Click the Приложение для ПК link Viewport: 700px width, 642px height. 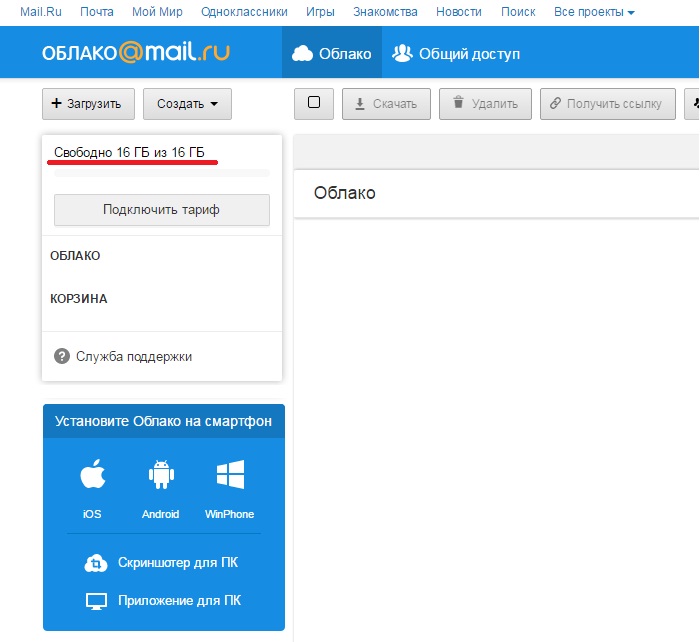(179, 600)
